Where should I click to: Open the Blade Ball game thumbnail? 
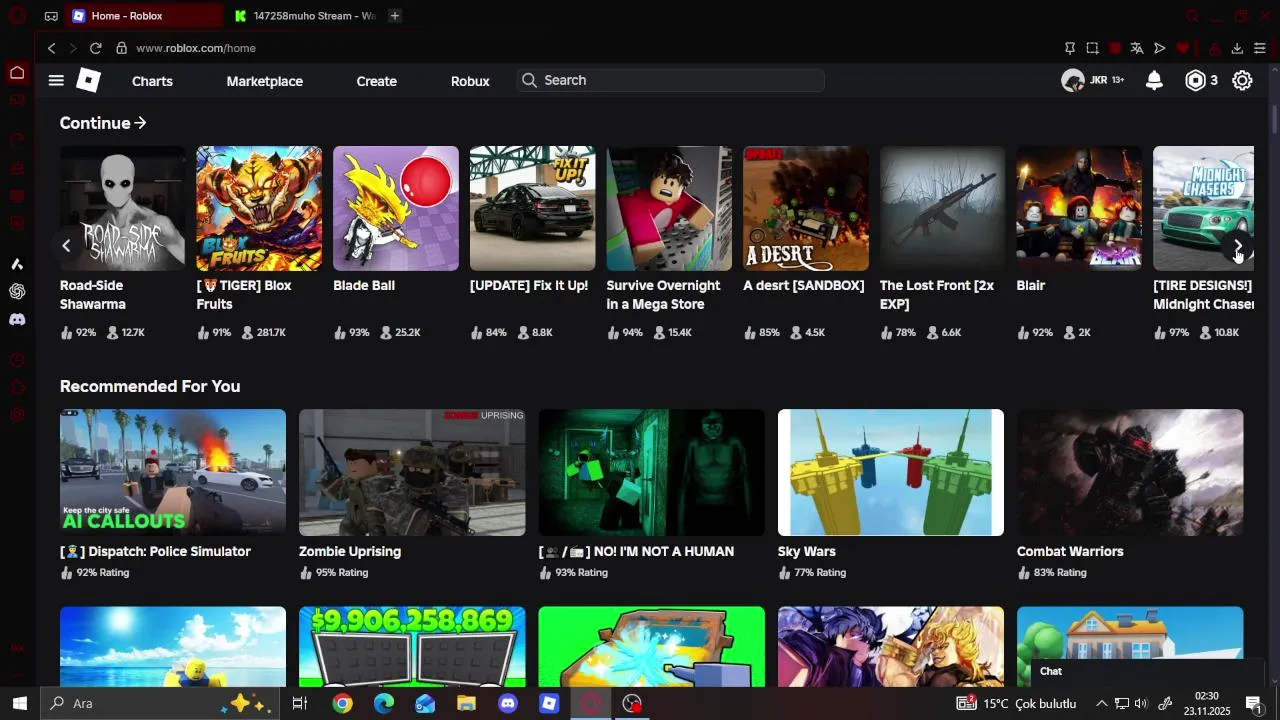[x=396, y=208]
